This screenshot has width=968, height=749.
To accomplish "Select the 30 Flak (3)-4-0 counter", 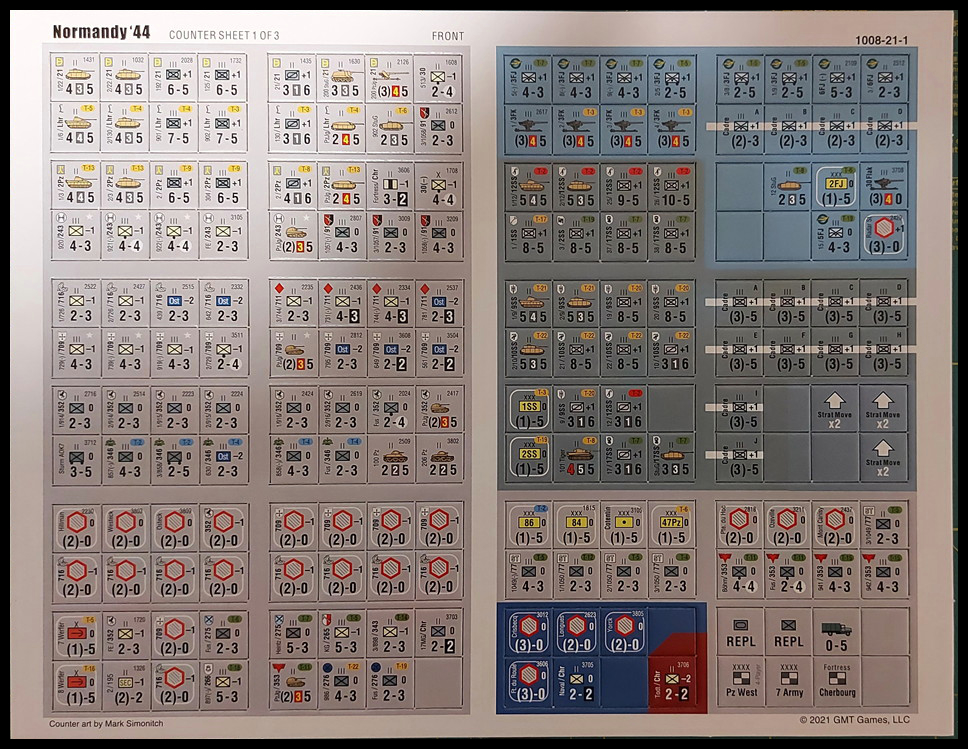I will 884,186.
